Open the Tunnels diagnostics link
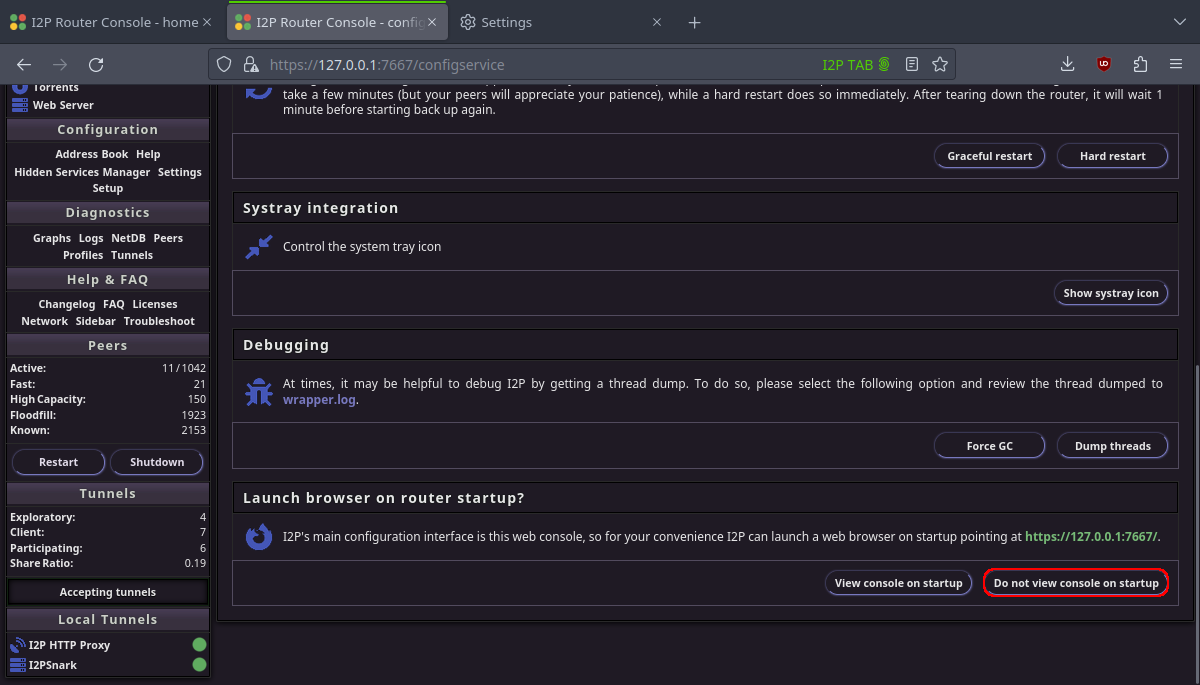The image size is (1200, 685). pos(132,255)
